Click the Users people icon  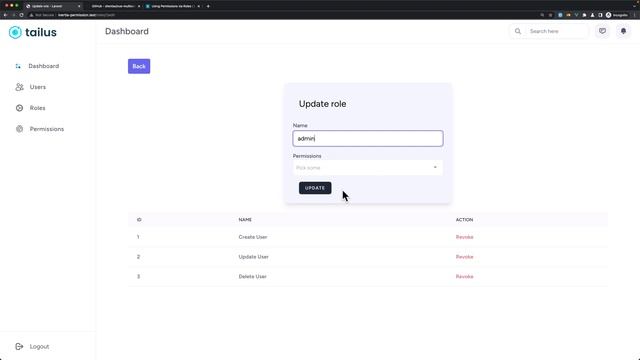pos(19,87)
